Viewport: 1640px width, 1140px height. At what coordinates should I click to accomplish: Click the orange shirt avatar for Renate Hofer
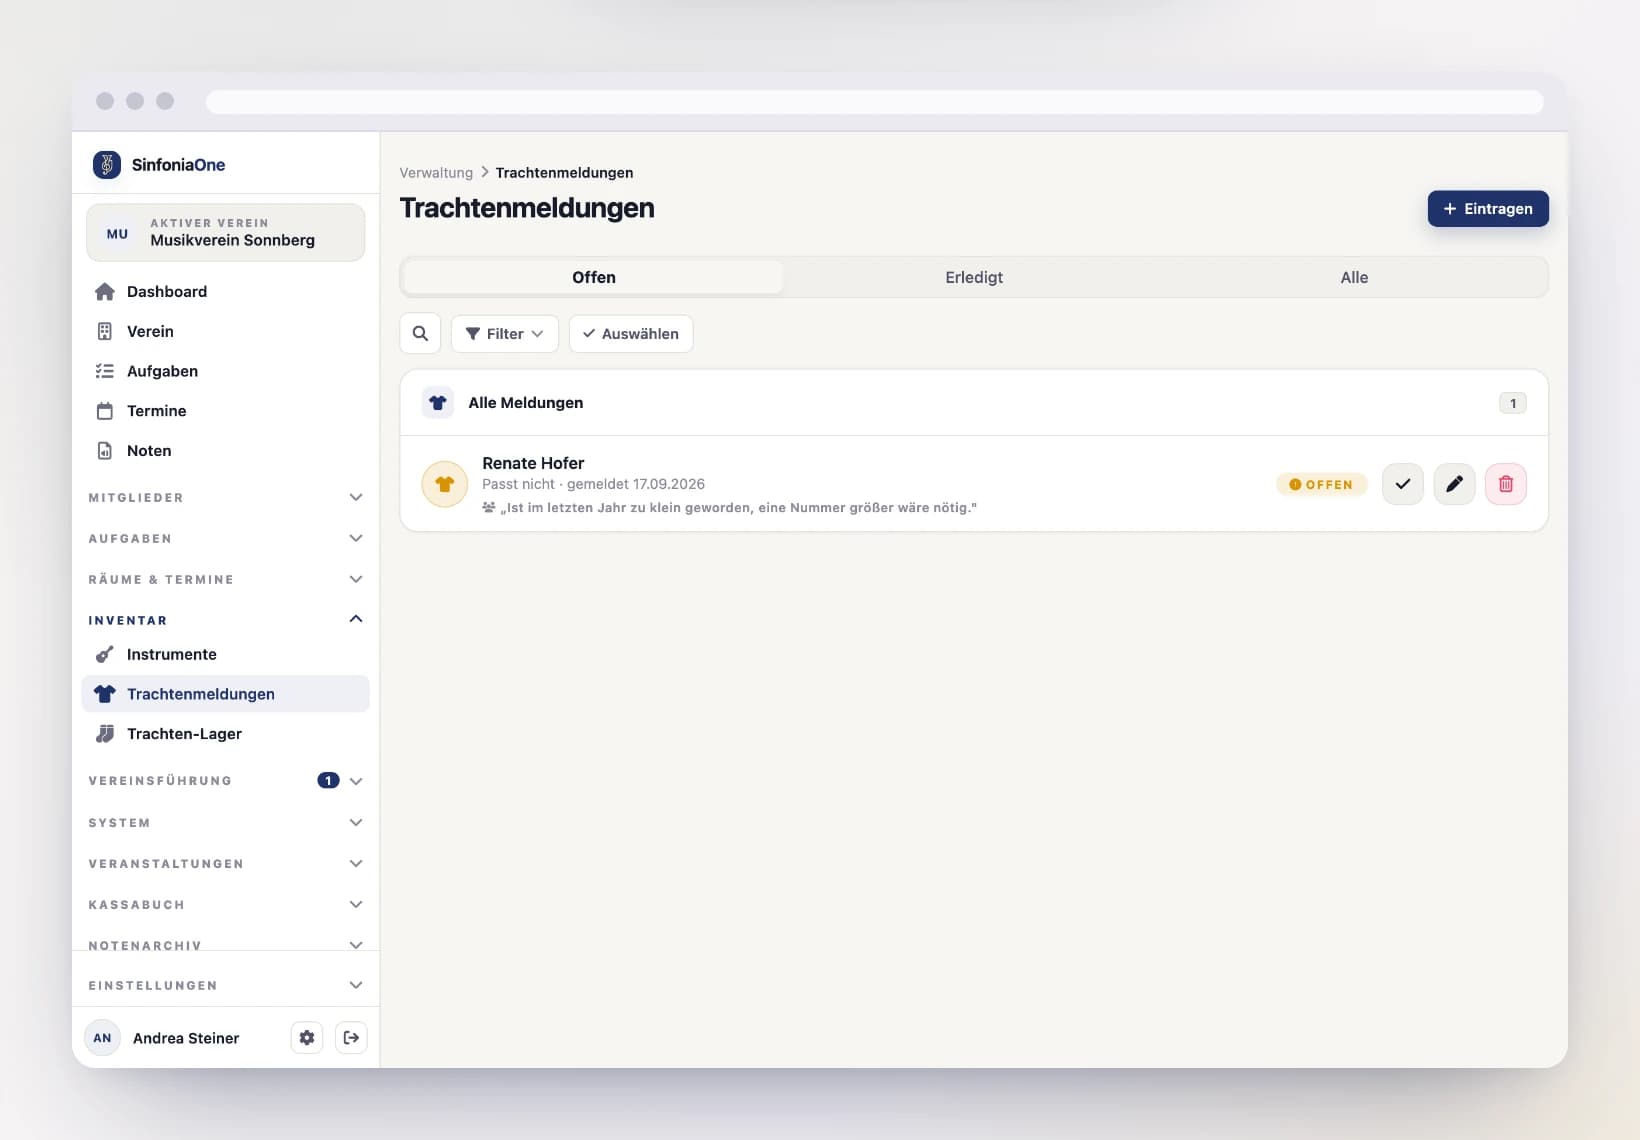click(x=445, y=484)
